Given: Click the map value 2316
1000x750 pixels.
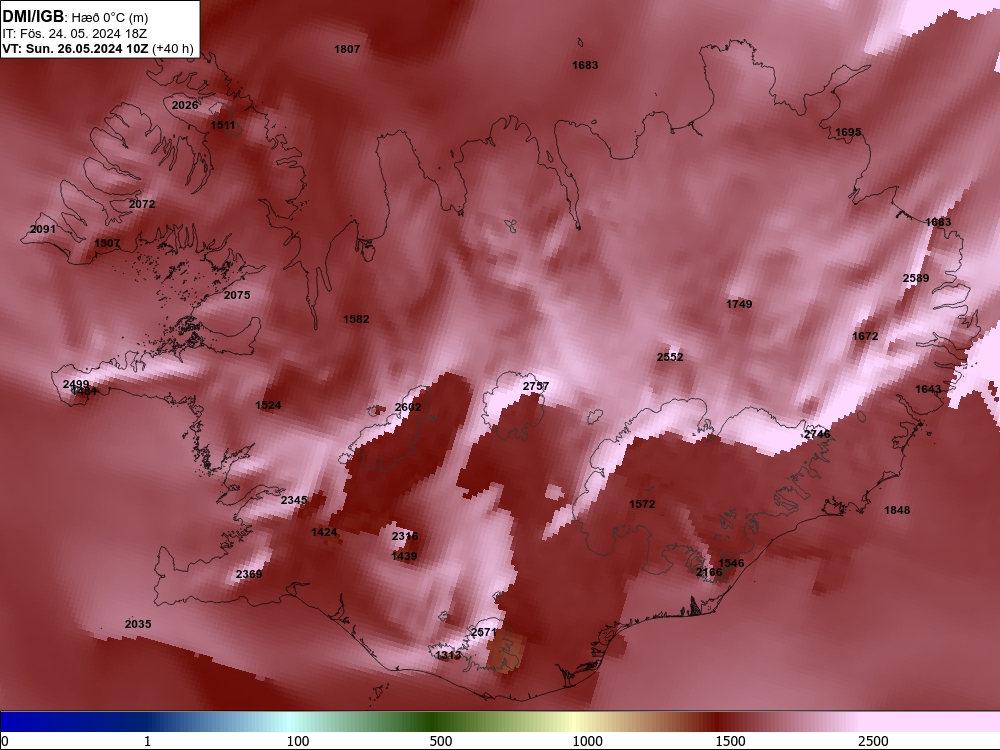Looking at the screenshot, I should pyautogui.click(x=405, y=536).
